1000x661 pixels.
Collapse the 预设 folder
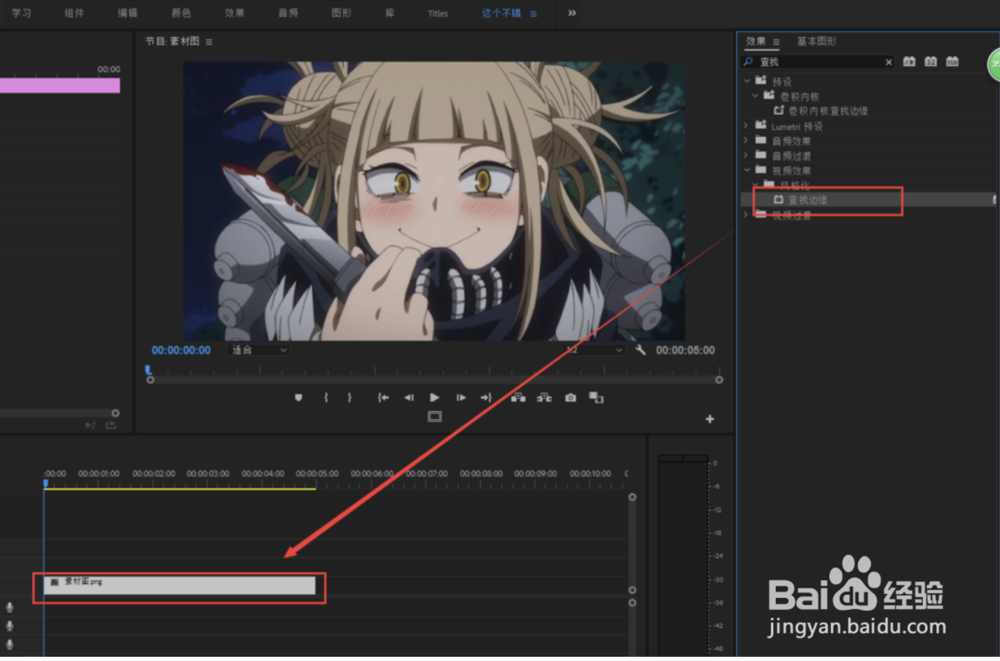pyautogui.click(x=747, y=81)
